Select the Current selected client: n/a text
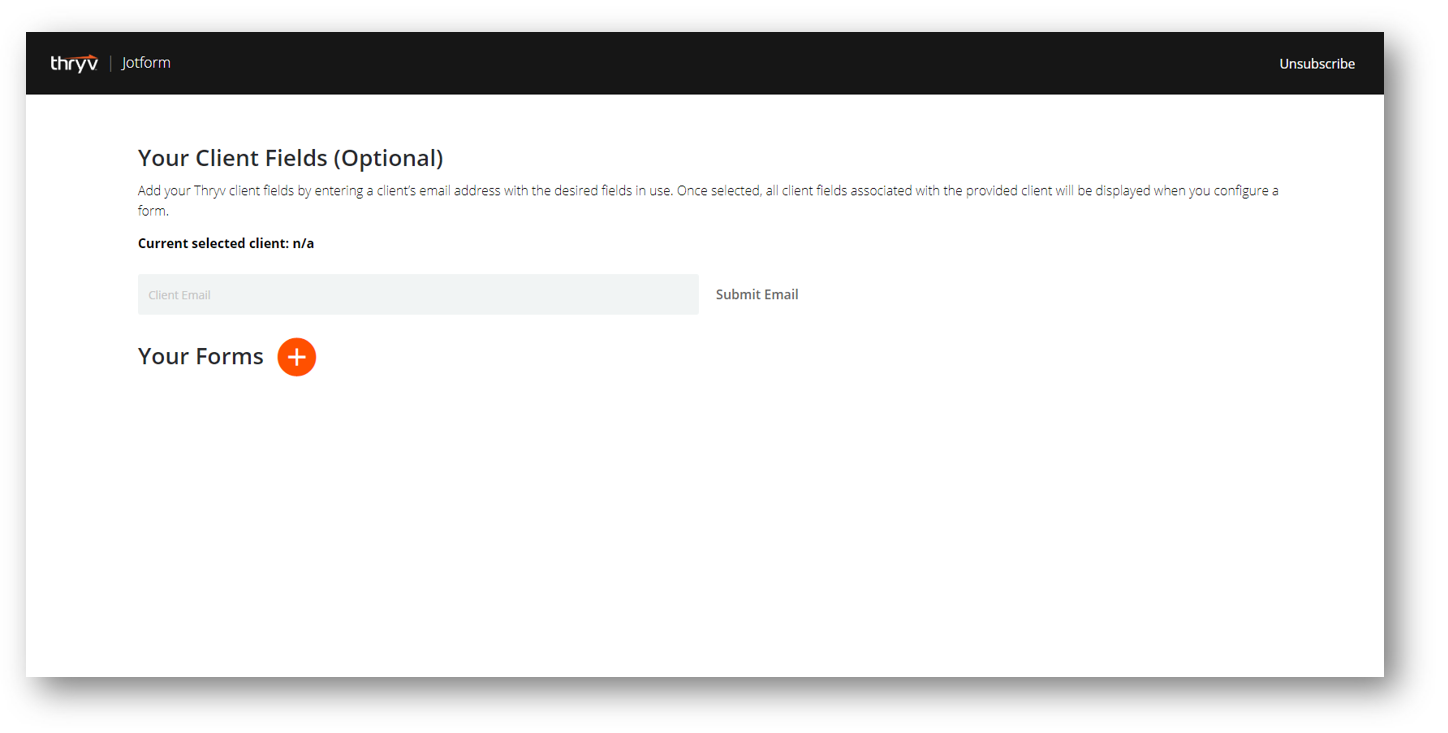1448x733 pixels. tap(226, 243)
